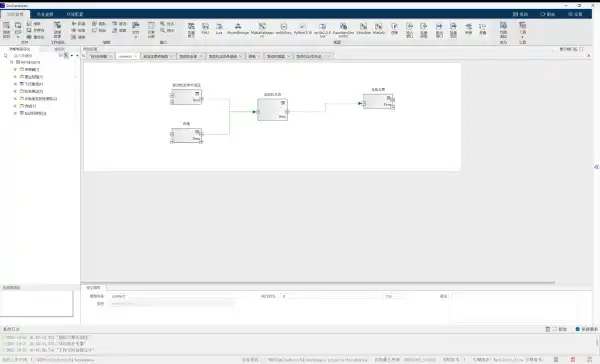
Task: Click the large description text box at bottom right
Action: click(514, 307)
